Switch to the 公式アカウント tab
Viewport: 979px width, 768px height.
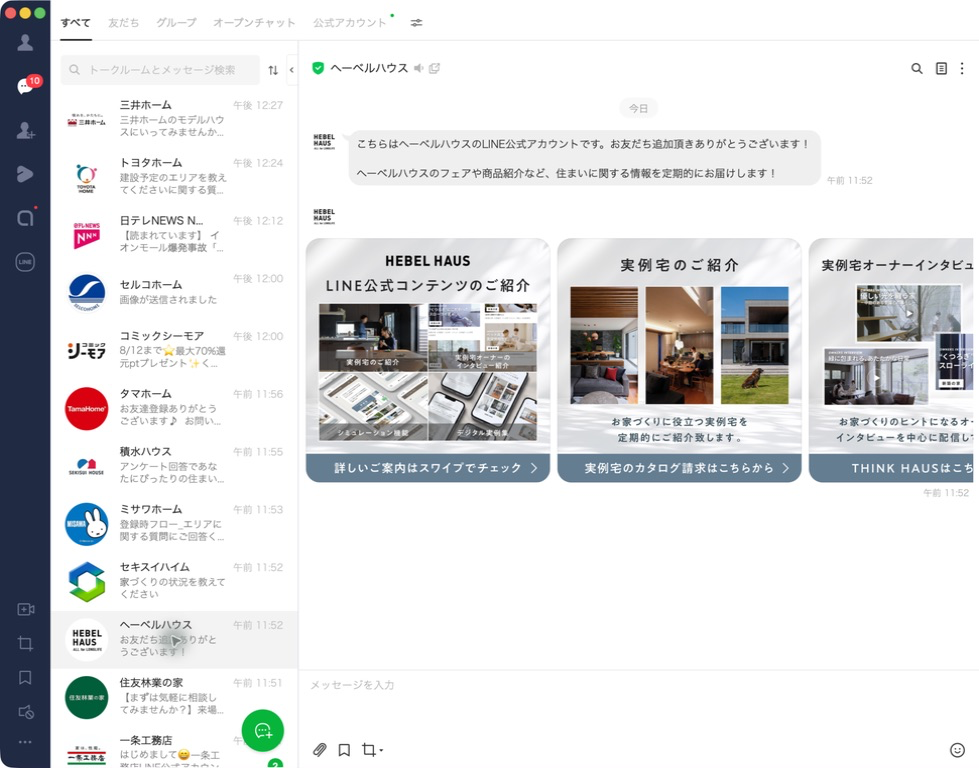click(x=350, y=22)
